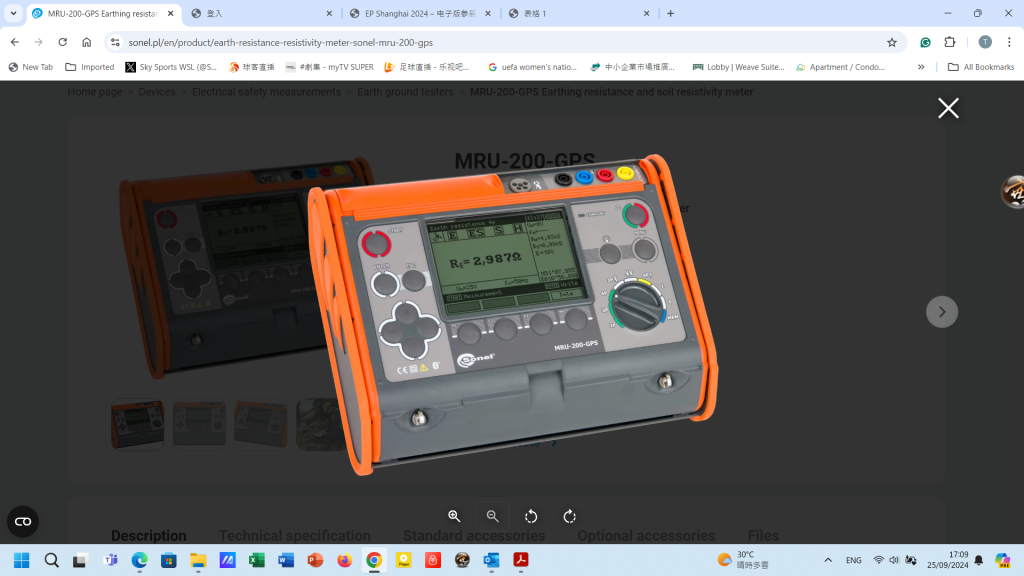Screen dimensions: 1024x576
Task: Zoom in on the product image
Action: pos(454,516)
